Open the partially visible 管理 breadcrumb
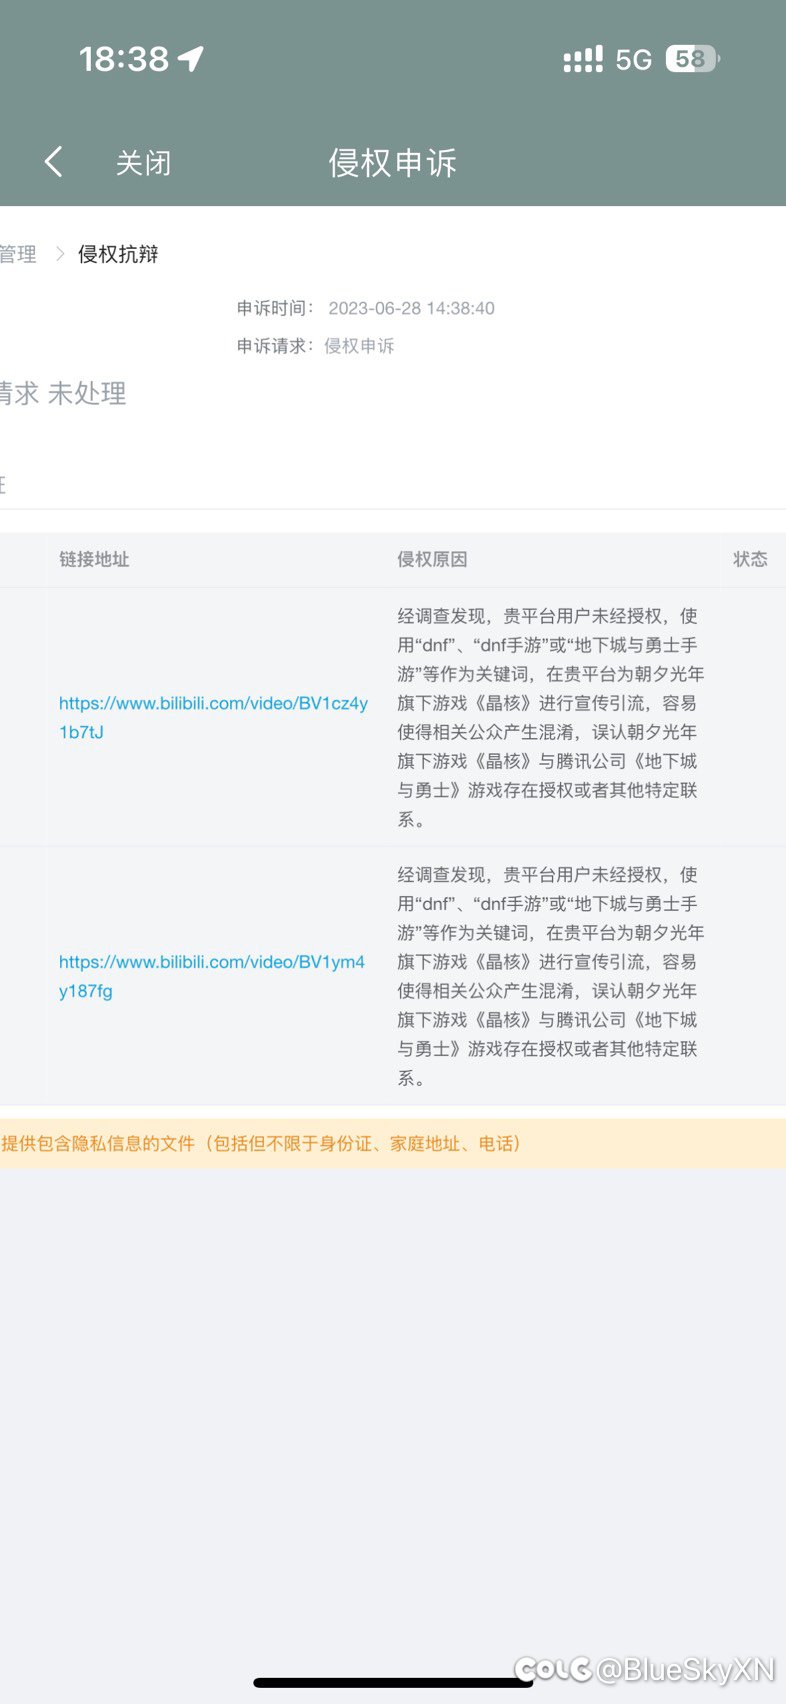This screenshot has height=1704, width=786. pyautogui.click(x=17, y=254)
